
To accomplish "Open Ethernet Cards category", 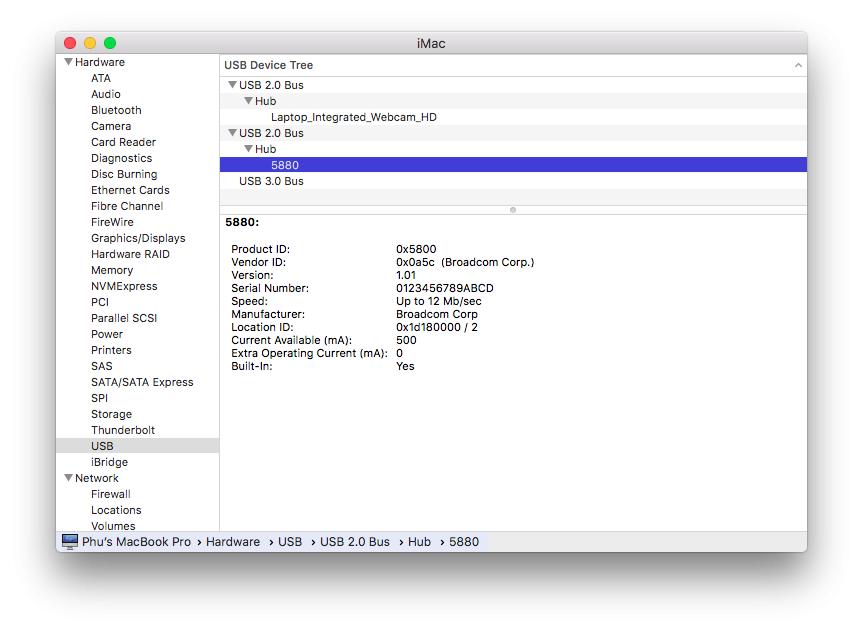I will point(130,190).
